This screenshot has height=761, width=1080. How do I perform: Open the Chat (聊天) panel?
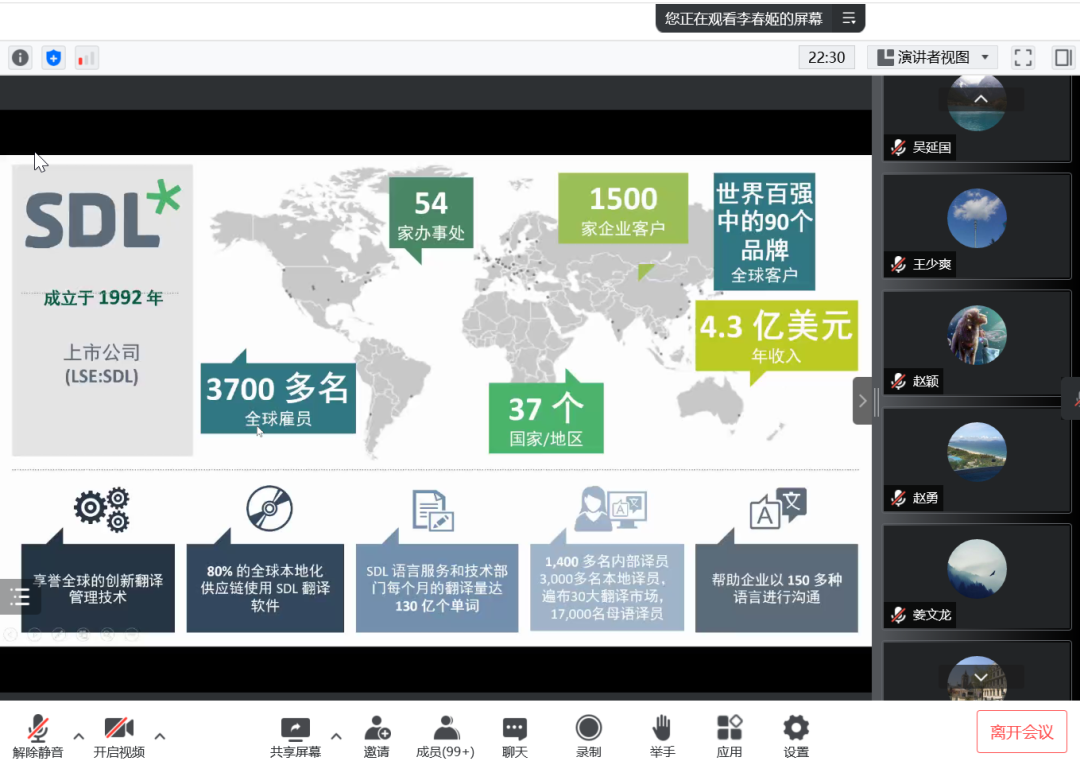click(515, 736)
